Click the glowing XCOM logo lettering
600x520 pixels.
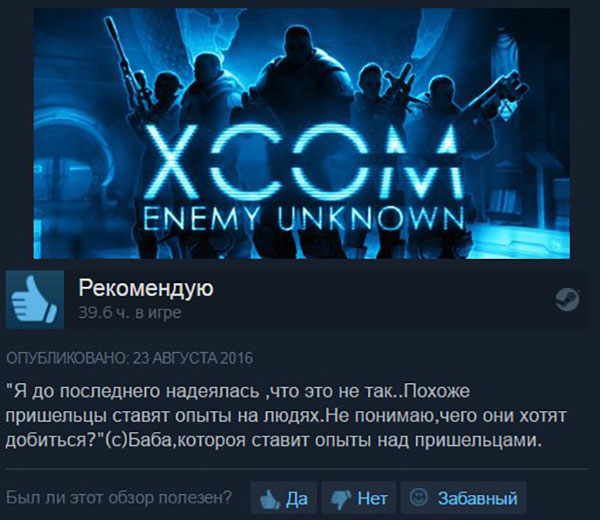pos(303,161)
